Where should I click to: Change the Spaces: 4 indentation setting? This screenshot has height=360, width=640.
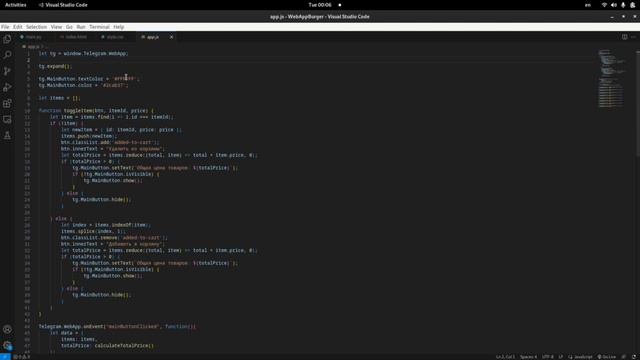pyautogui.click(x=528, y=357)
